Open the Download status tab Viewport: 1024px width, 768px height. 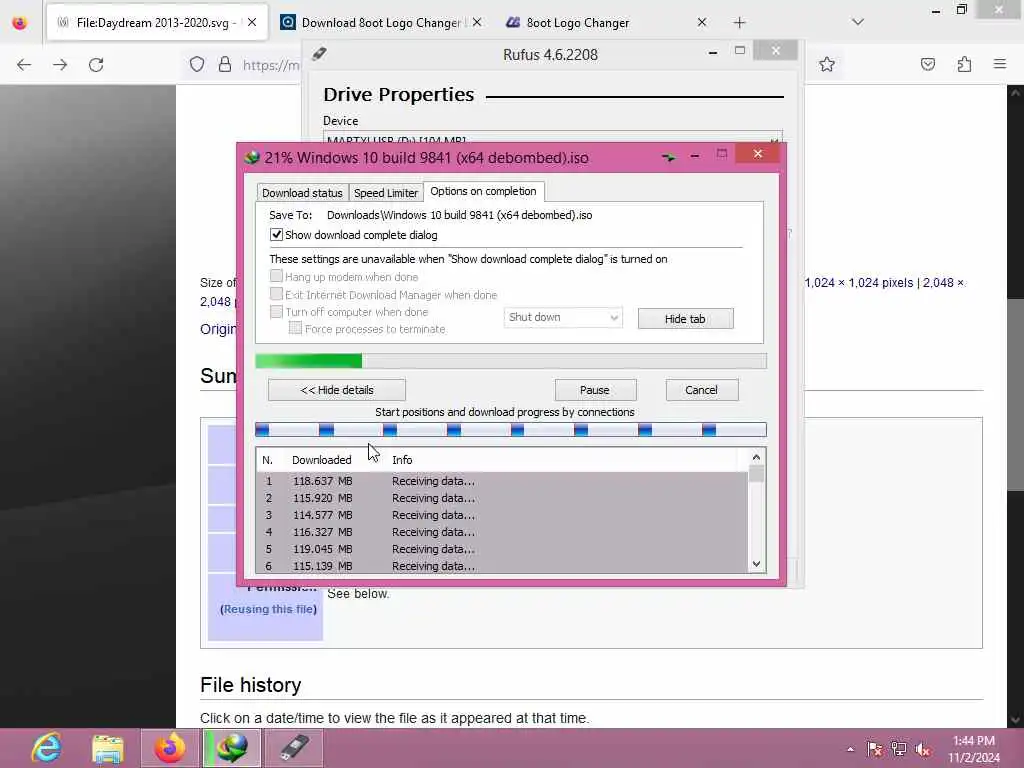pos(302,193)
